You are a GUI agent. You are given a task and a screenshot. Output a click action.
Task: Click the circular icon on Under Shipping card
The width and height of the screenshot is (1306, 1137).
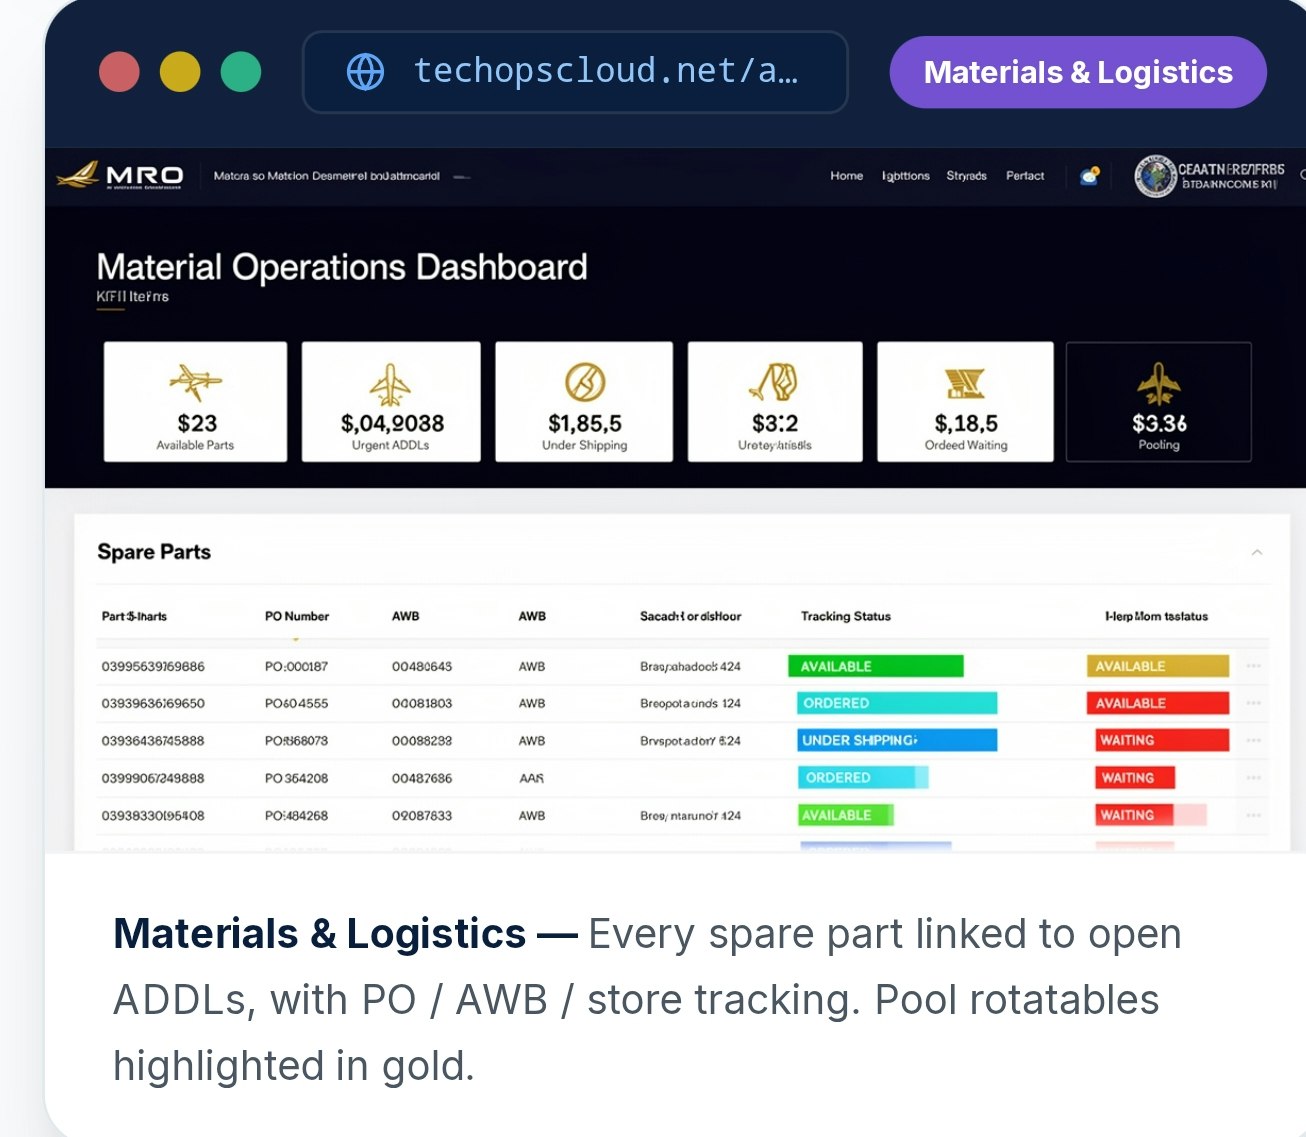585,382
